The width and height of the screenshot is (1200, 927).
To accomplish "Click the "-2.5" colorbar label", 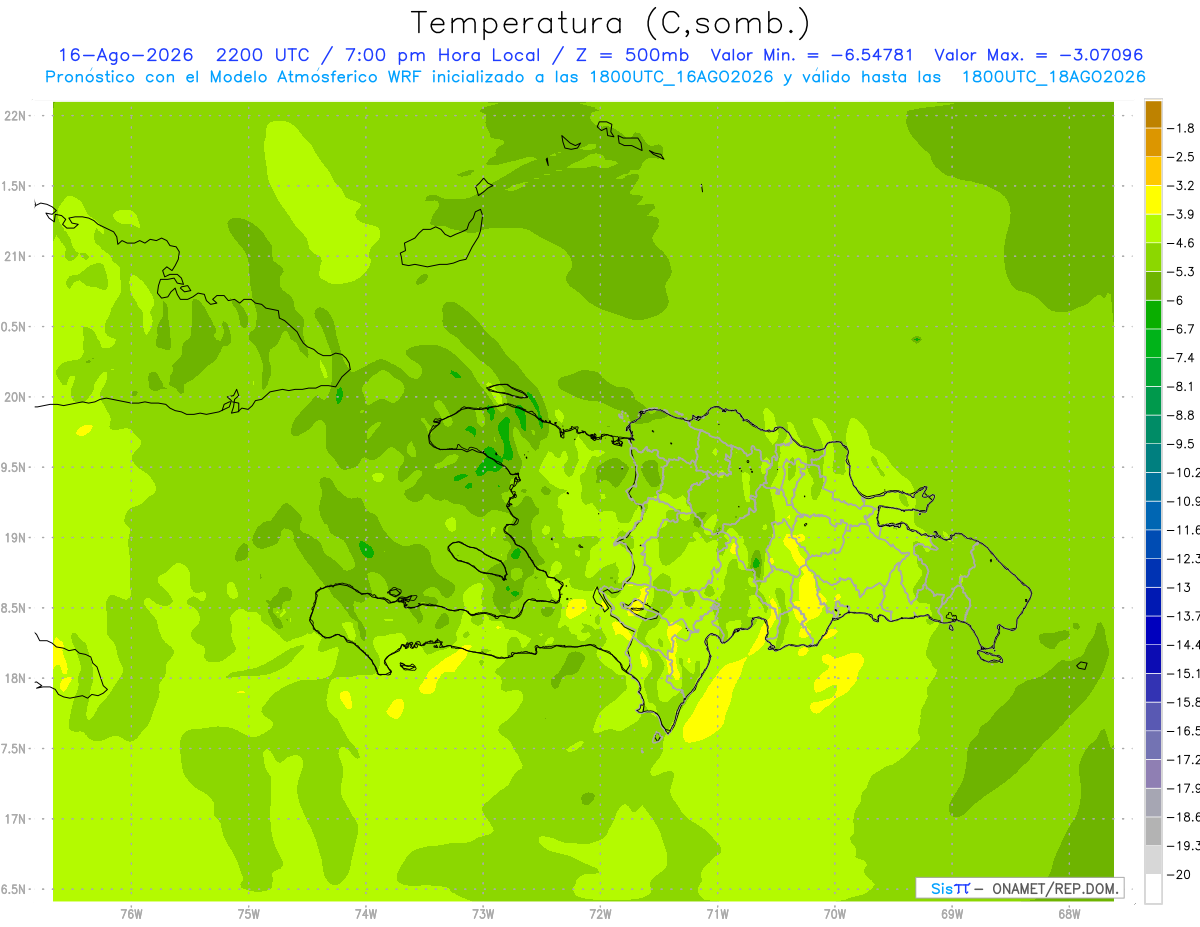I will point(1183,157).
